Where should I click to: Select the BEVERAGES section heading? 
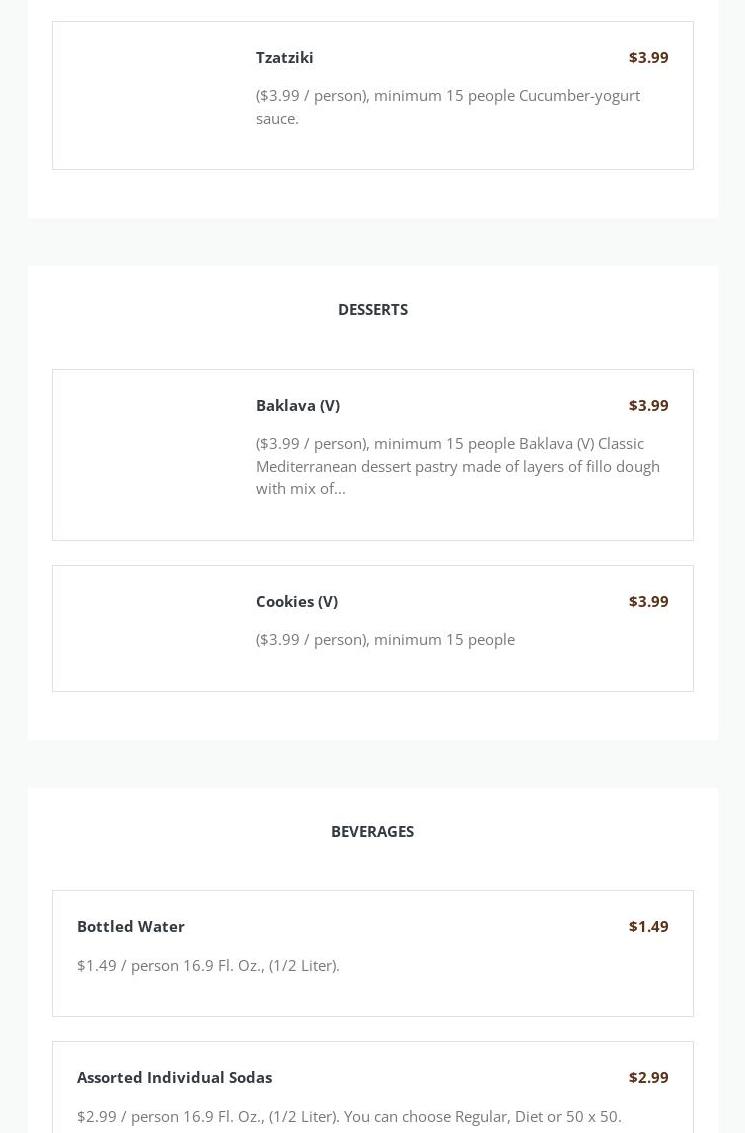point(372,831)
